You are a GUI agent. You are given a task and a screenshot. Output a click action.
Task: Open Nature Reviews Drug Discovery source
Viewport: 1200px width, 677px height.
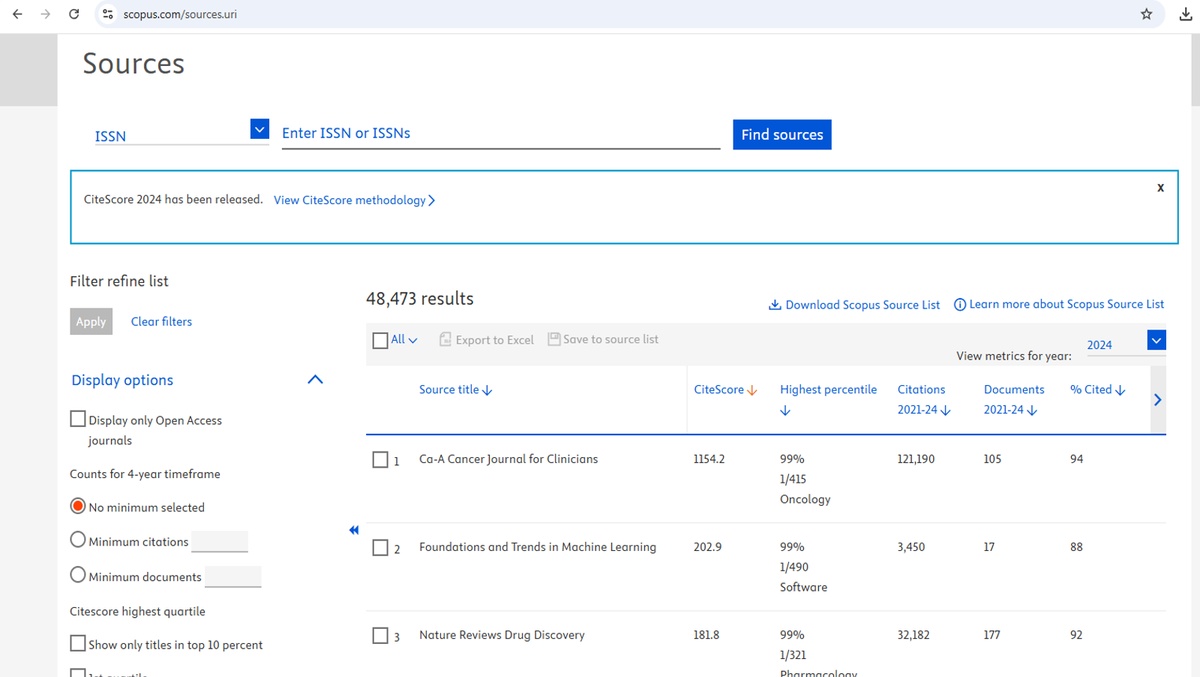502,635
